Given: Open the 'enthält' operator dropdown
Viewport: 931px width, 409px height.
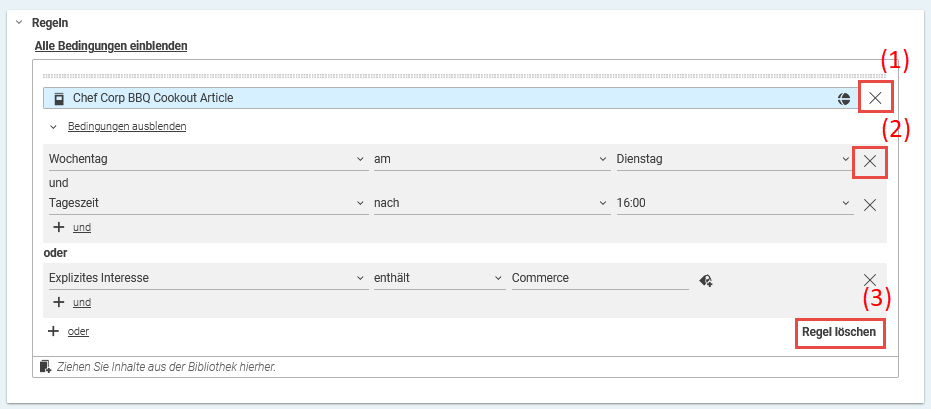Looking at the screenshot, I should coord(438,279).
